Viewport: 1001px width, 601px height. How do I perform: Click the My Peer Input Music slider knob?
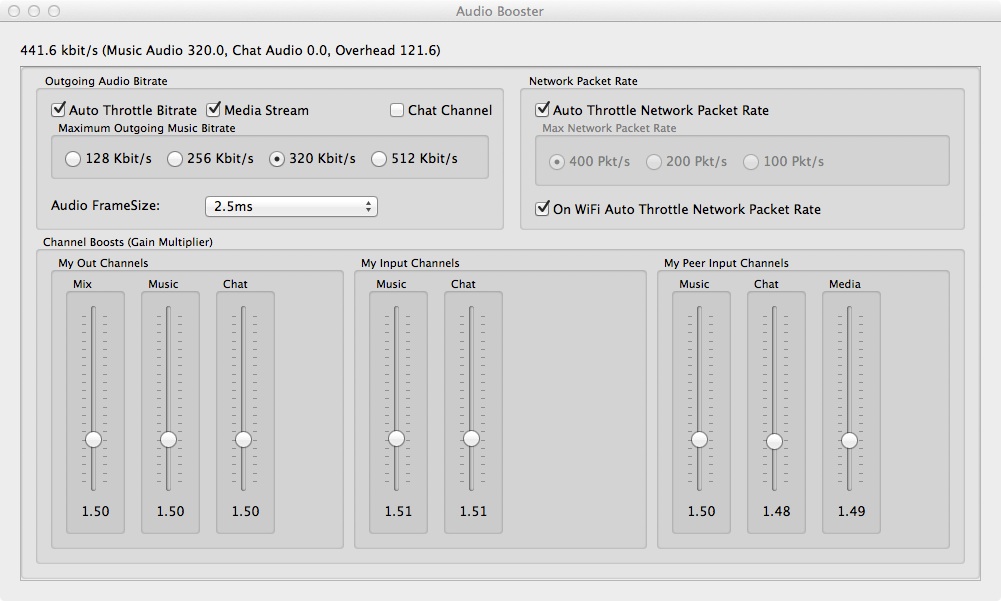699,439
